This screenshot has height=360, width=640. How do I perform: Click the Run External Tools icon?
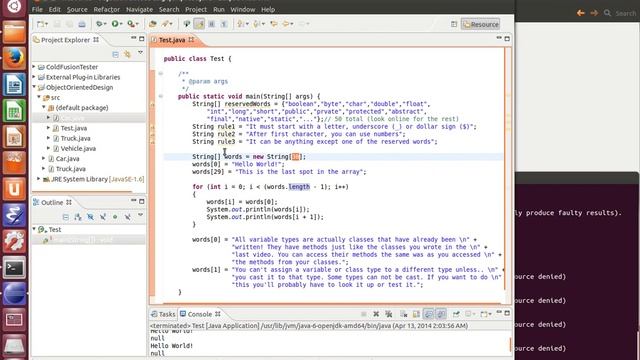coord(132,24)
